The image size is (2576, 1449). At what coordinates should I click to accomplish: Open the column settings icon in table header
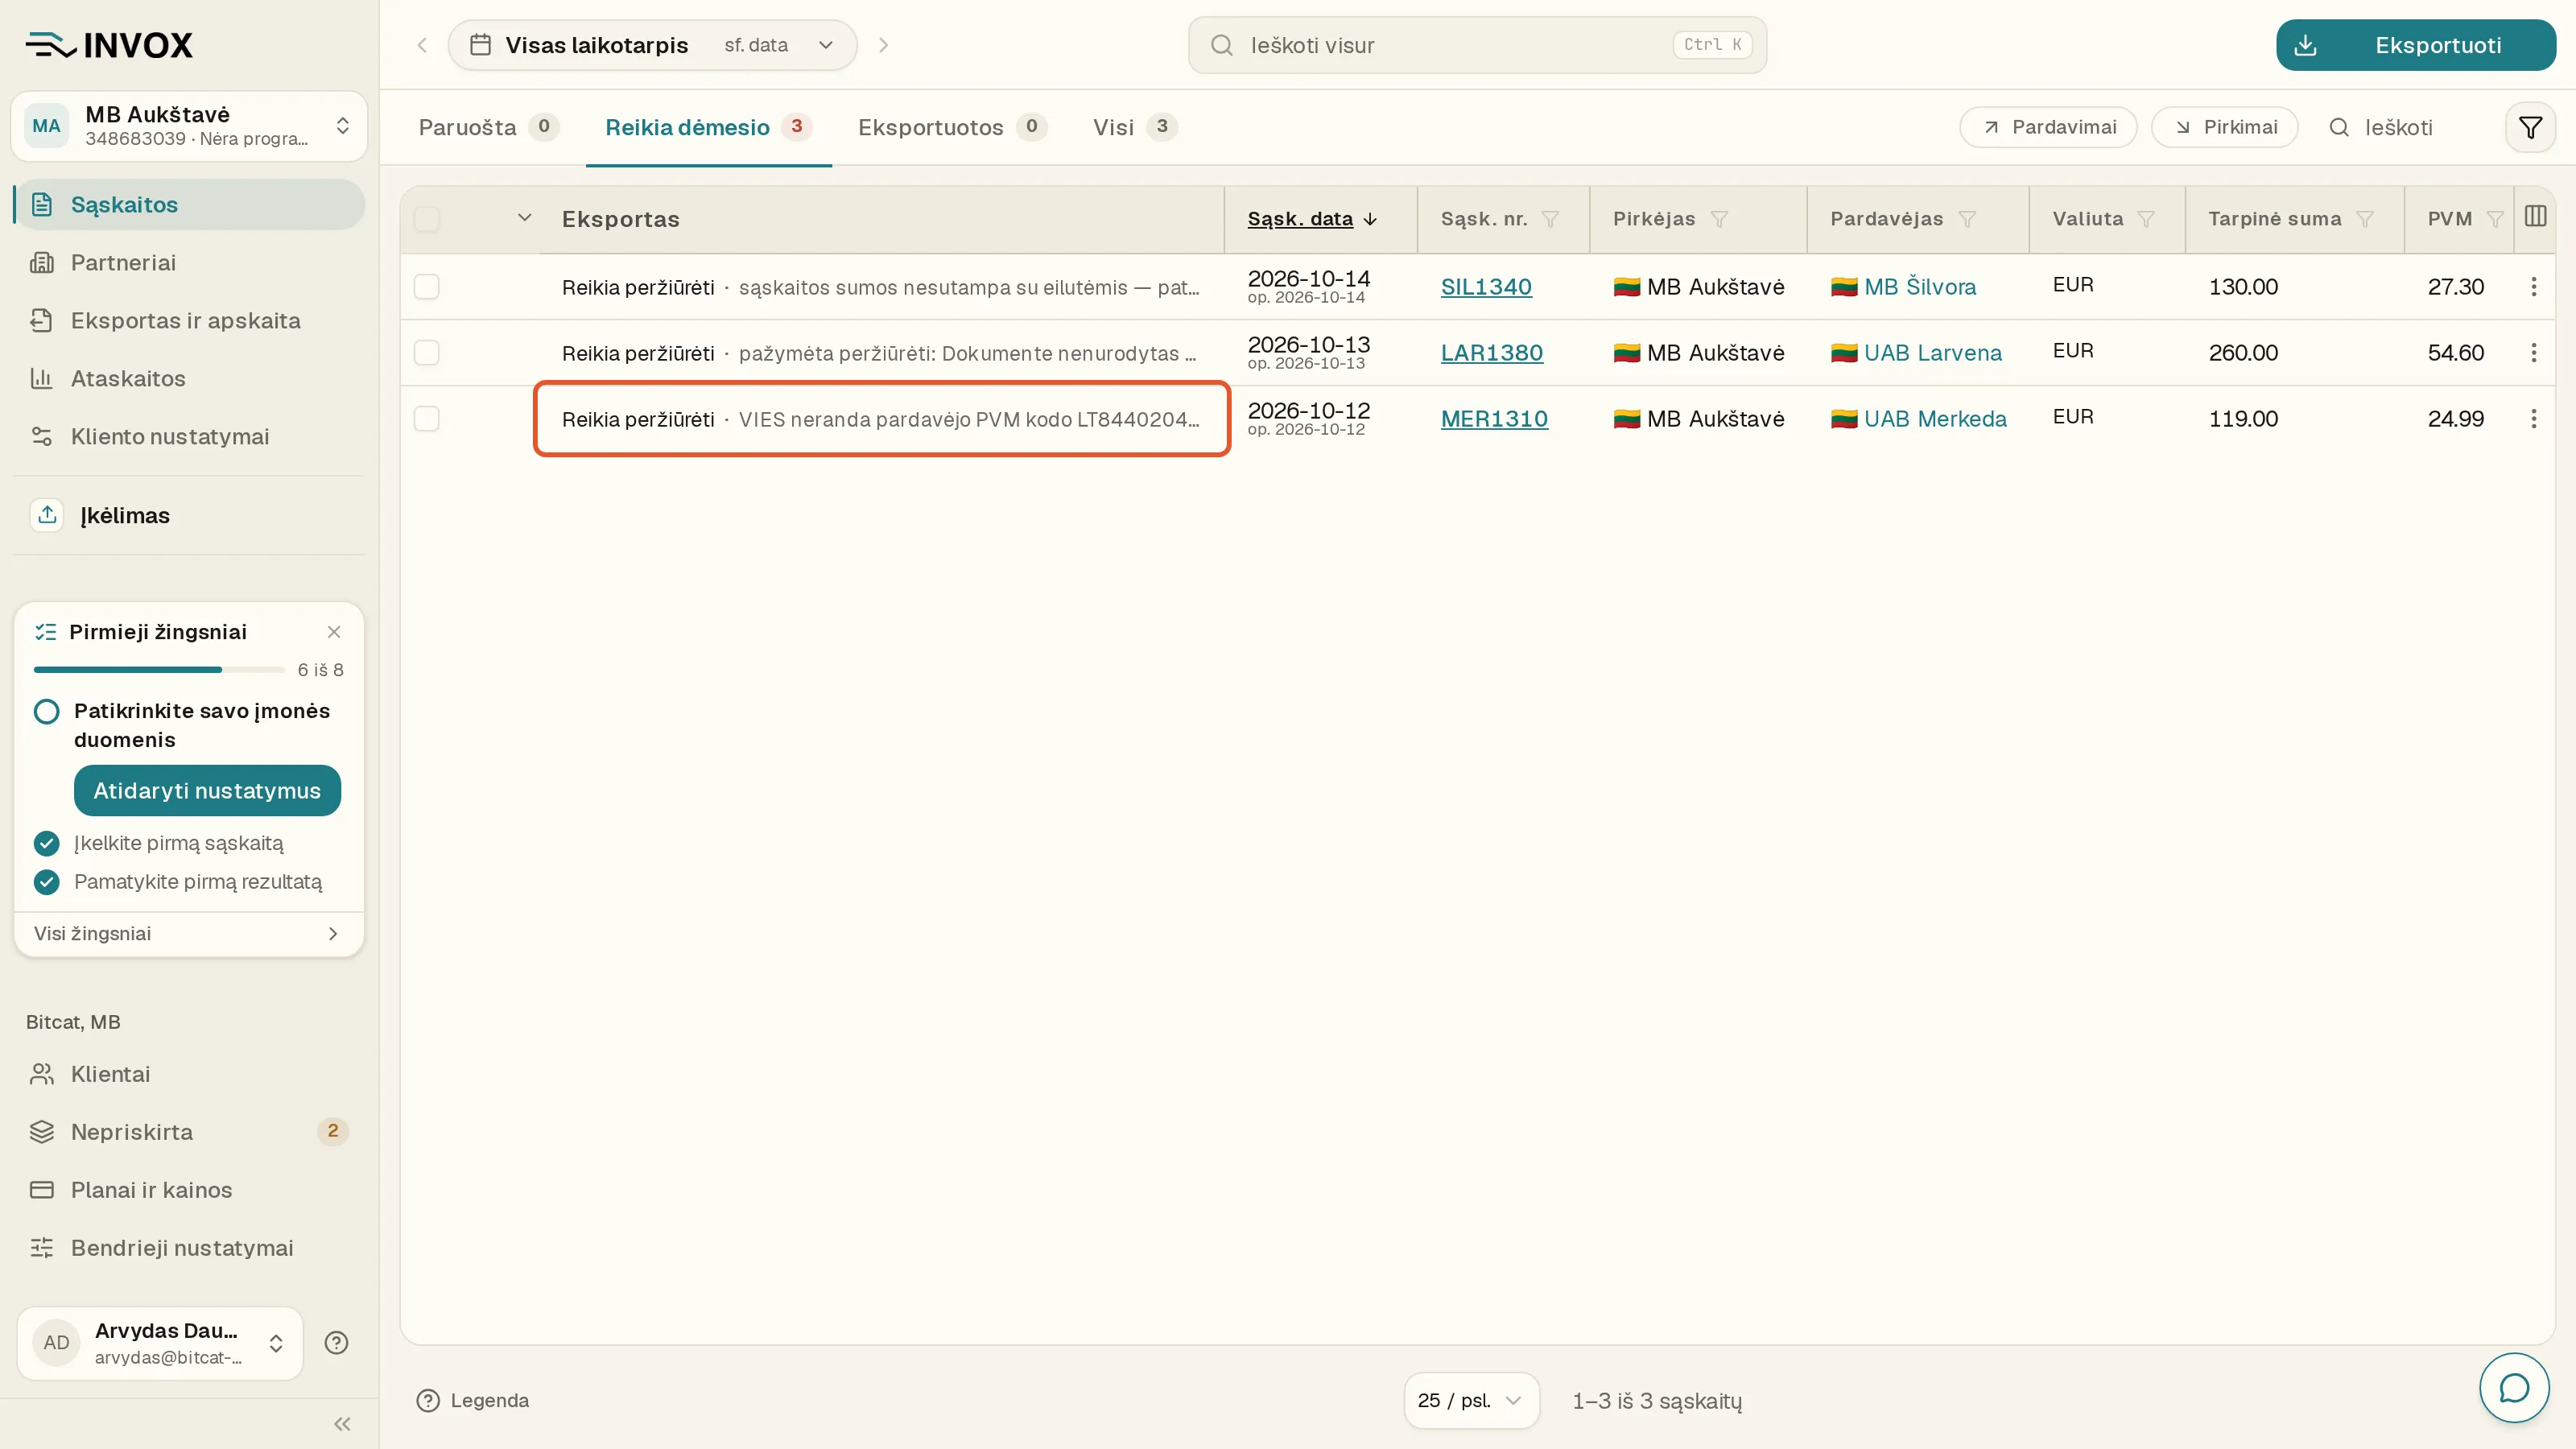pos(2535,217)
